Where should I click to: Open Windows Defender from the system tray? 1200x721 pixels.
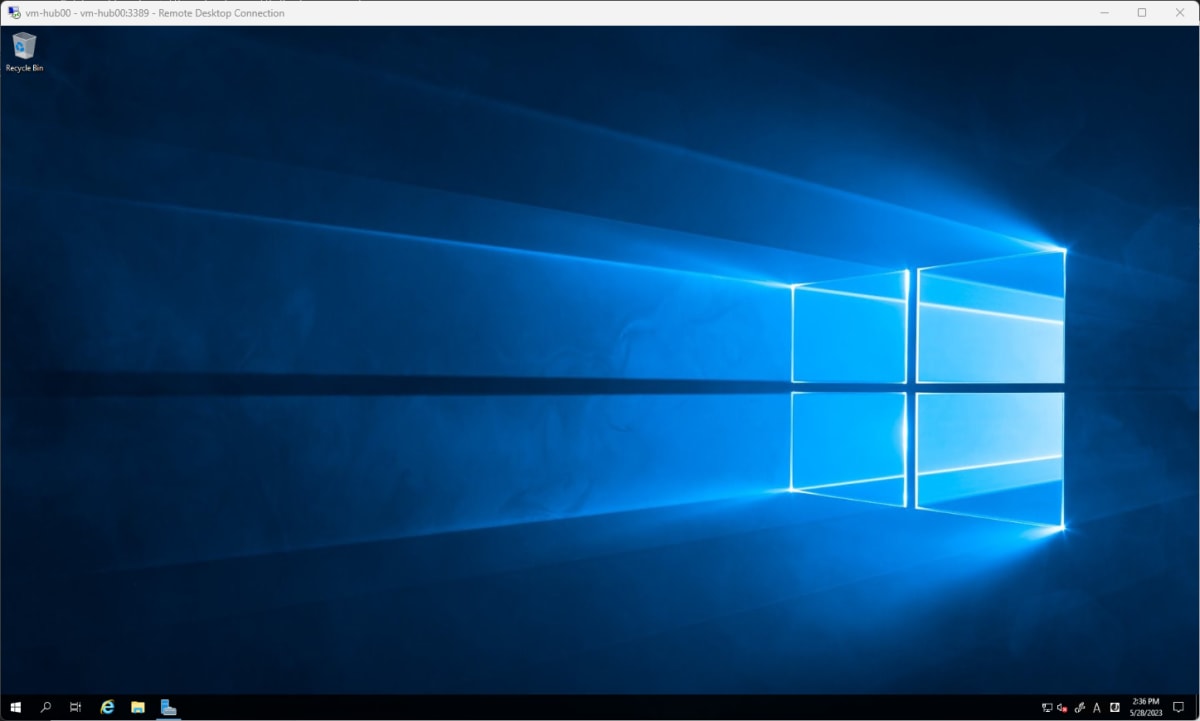(1114, 708)
